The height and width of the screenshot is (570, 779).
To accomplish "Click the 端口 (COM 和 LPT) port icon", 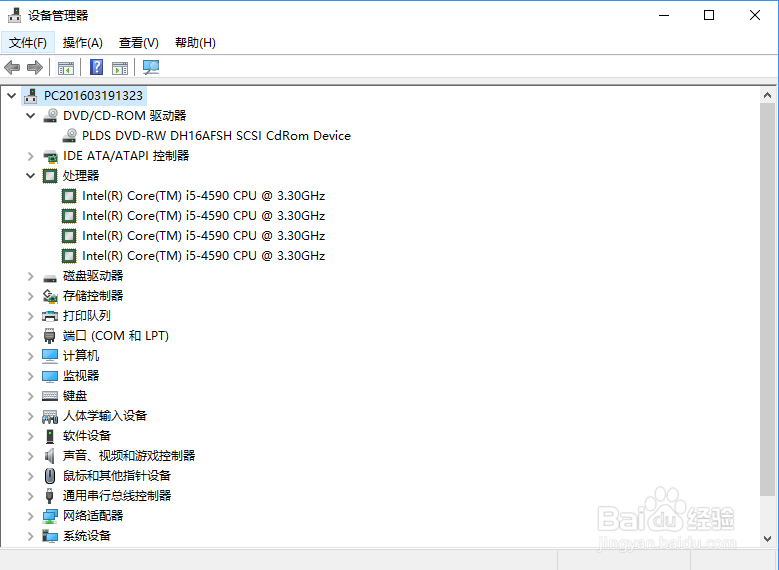I will 50,336.
